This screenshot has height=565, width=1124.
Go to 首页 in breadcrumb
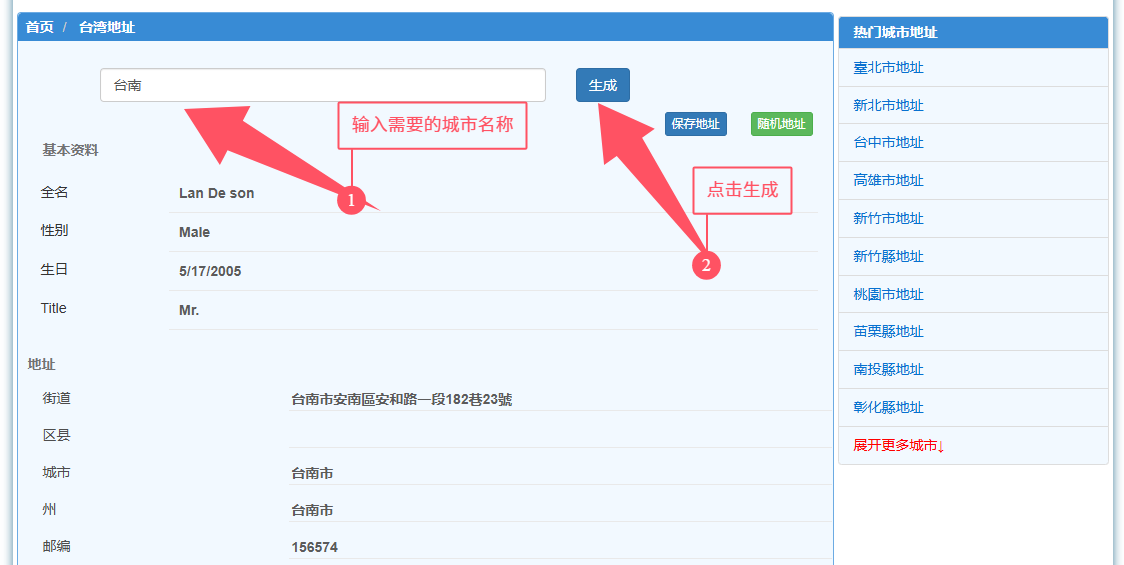pyautogui.click(x=40, y=27)
